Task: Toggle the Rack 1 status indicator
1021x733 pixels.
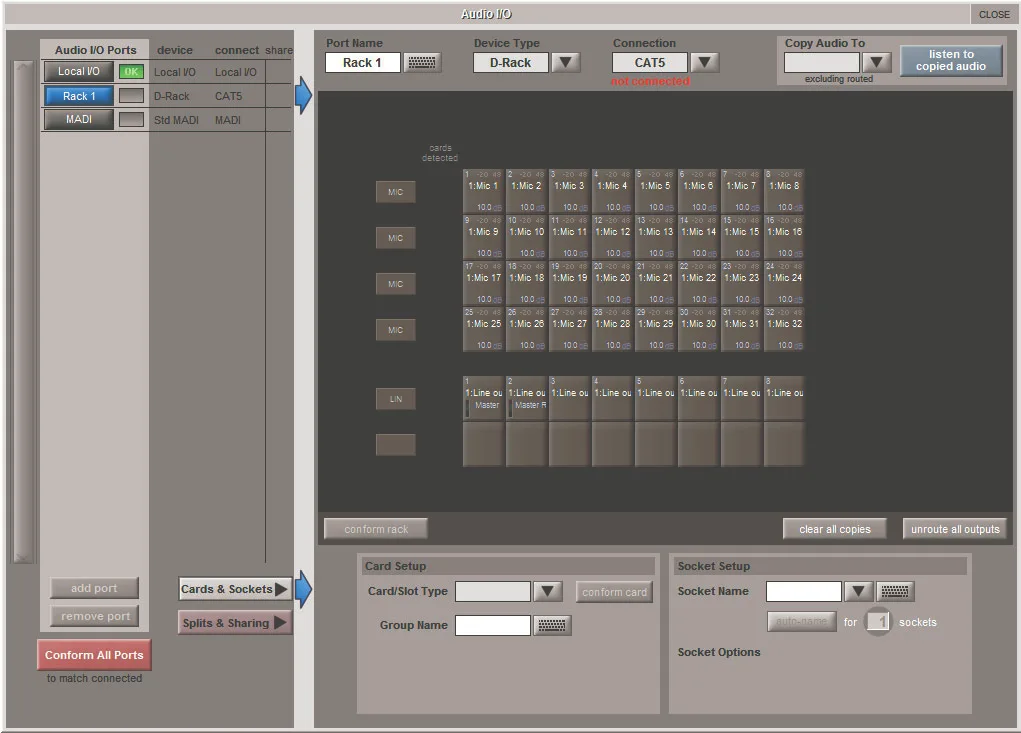Action: 132,96
